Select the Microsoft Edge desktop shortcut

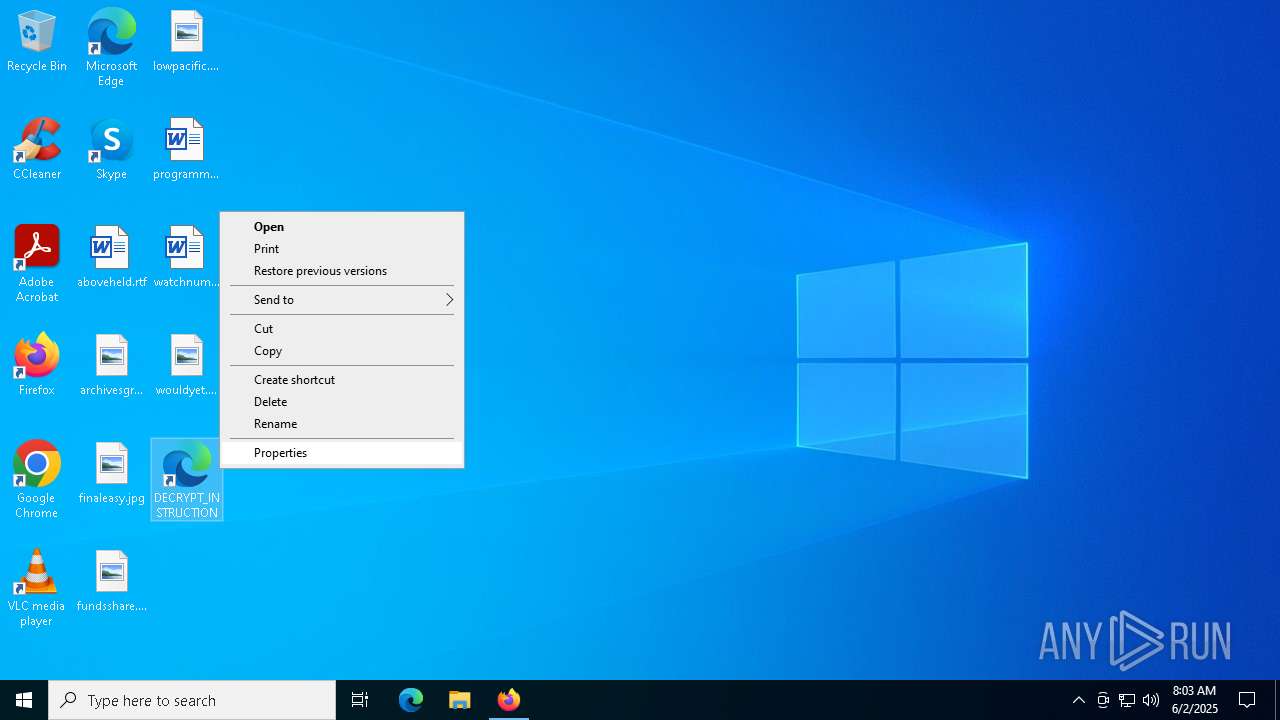pyautogui.click(x=111, y=47)
